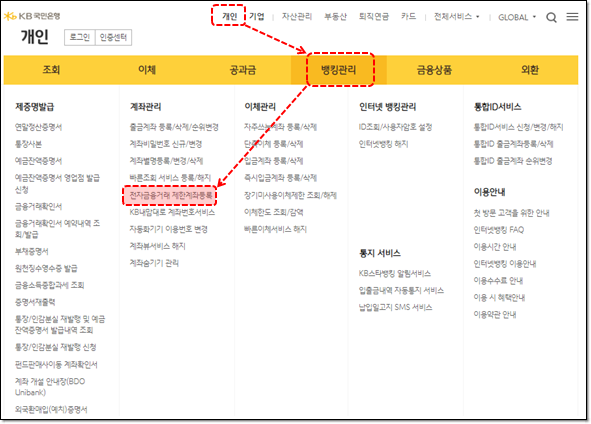Click the KB국민은행 logo

point(32,16)
